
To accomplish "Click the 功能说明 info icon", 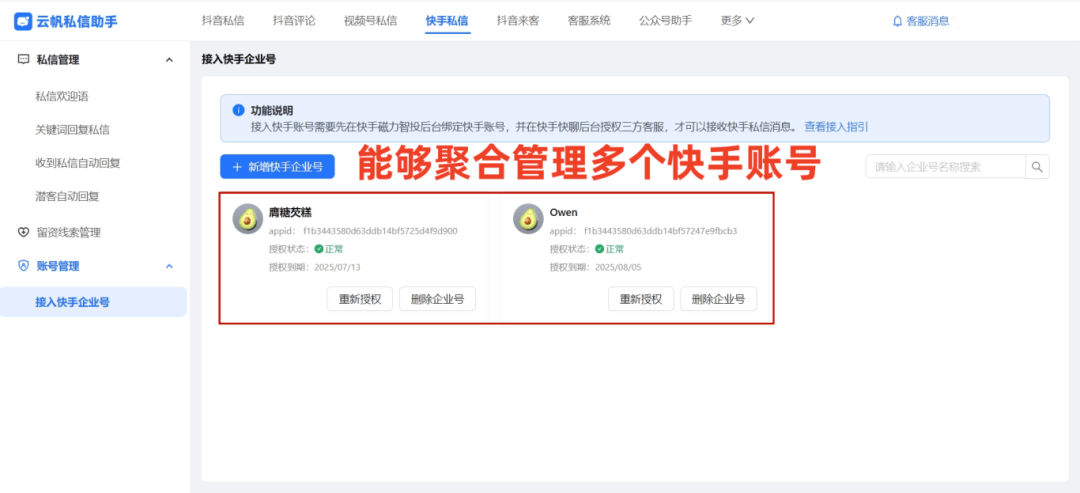I will pyautogui.click(x=238, y=110).
